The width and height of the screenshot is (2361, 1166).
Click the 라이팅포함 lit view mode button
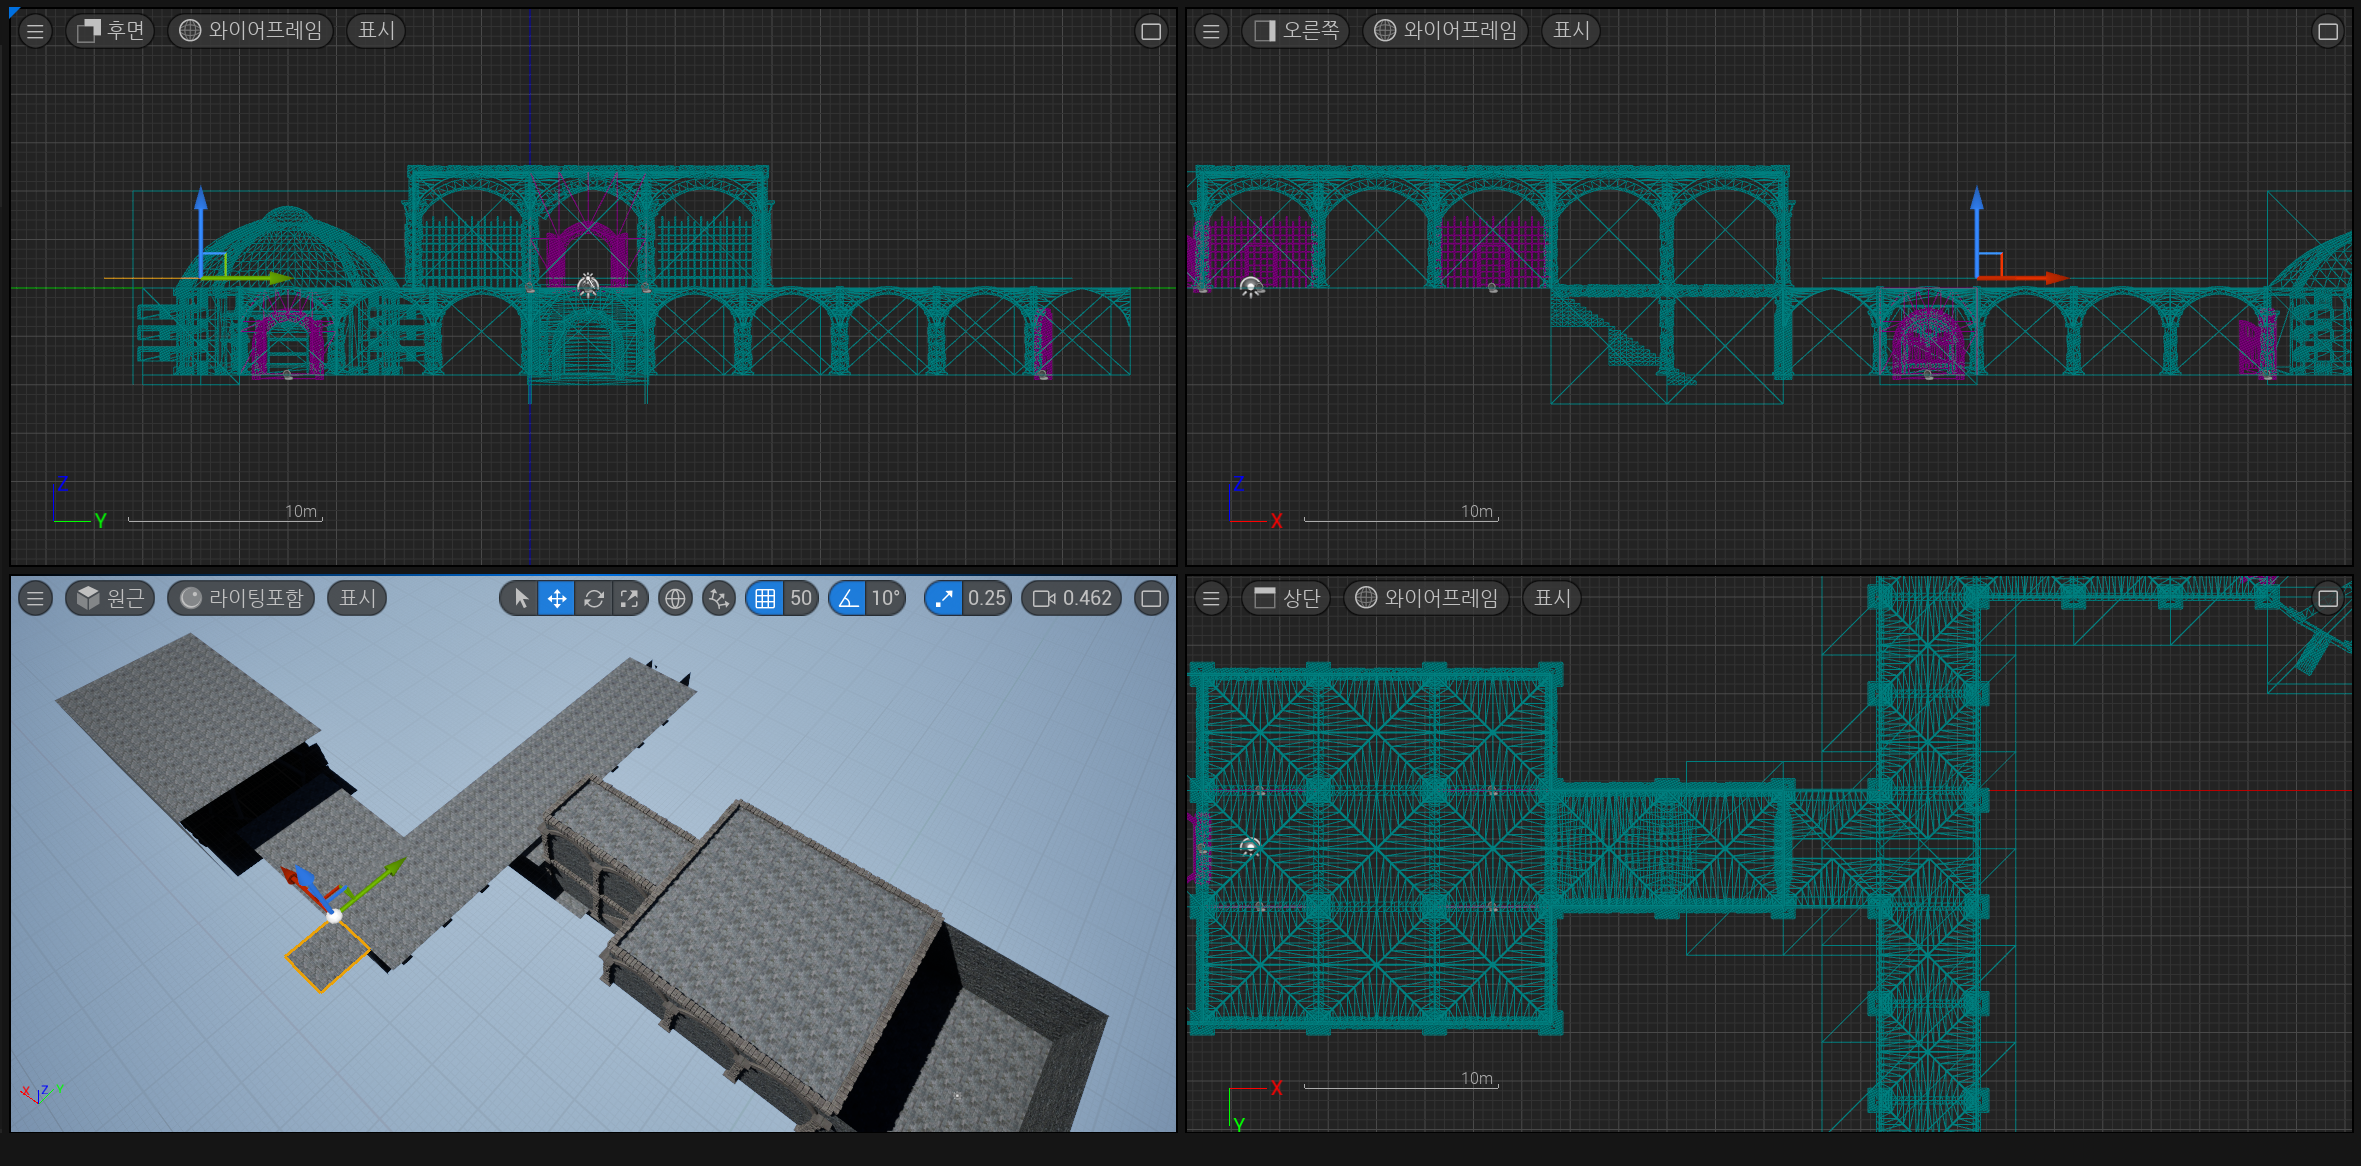point(241,598)
